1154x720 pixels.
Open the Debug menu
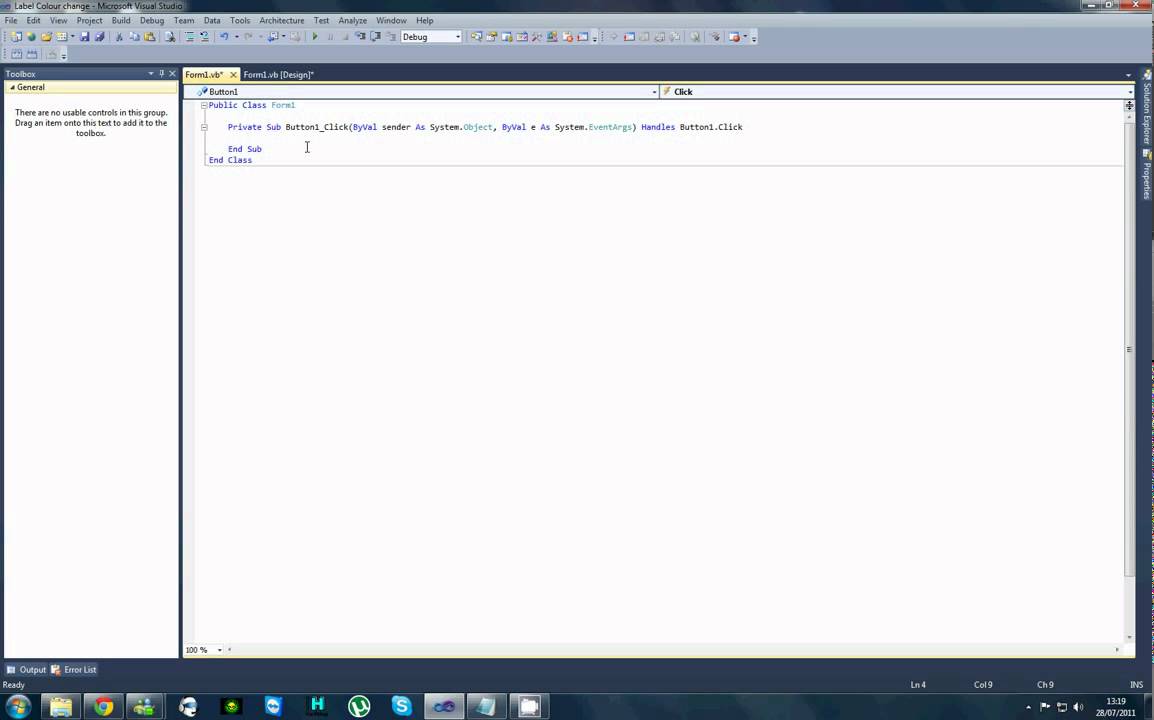(152, 21)
